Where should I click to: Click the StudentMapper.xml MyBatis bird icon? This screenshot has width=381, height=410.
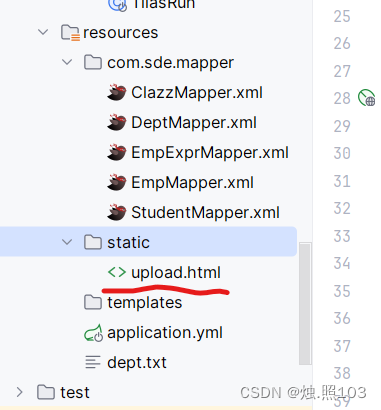coord(117,212)
